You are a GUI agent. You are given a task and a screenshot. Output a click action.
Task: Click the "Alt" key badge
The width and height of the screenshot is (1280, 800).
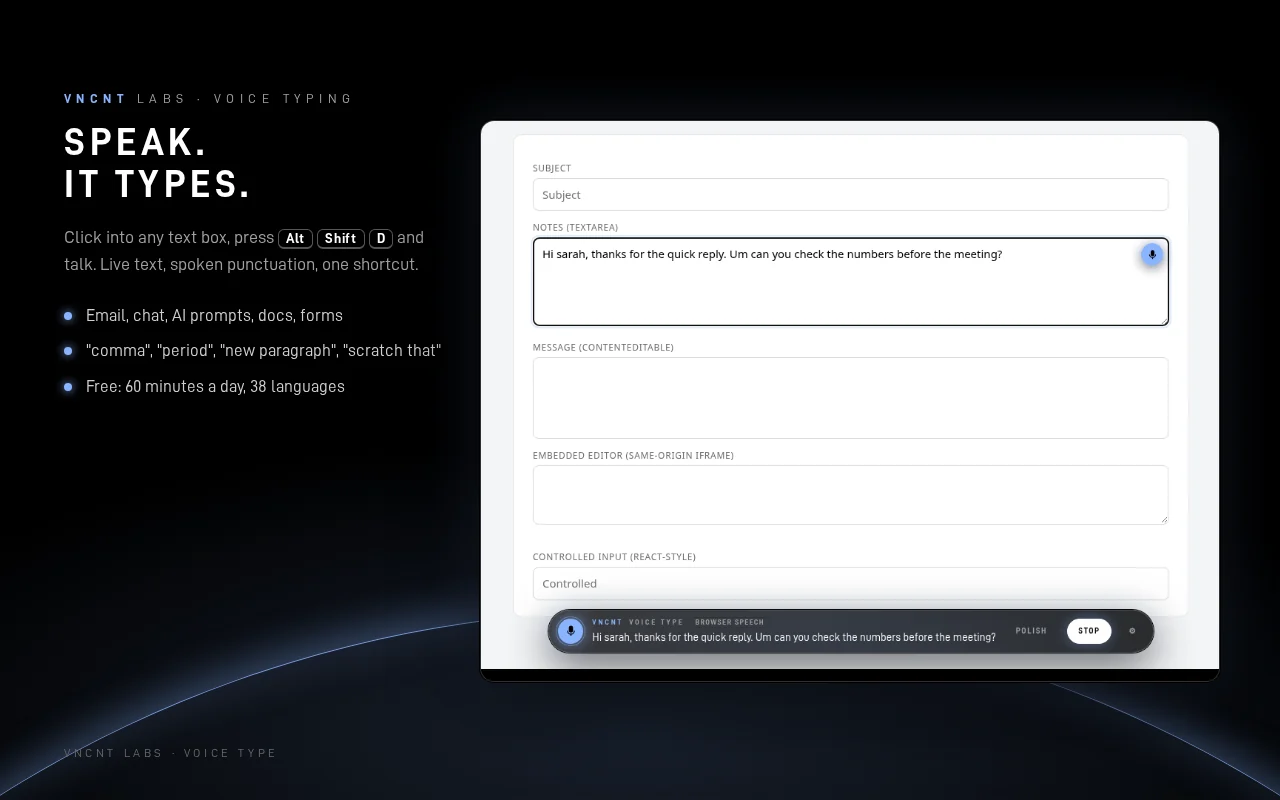click(295, 238)
